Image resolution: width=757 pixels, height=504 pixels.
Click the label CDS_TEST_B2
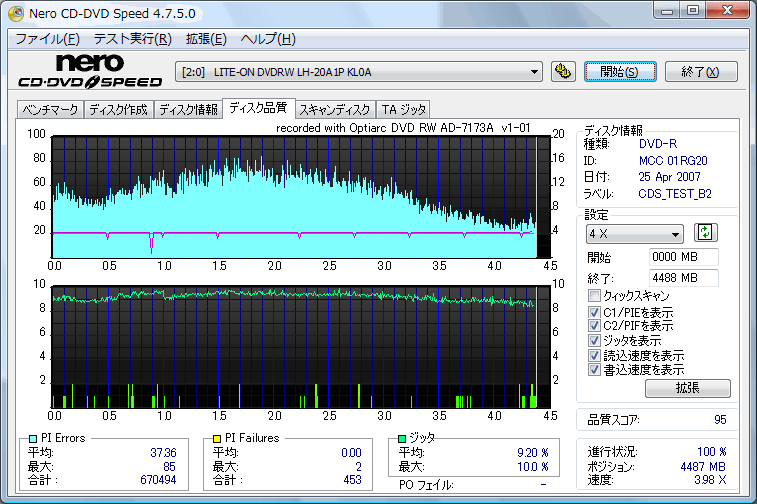(x=675, y=194)
